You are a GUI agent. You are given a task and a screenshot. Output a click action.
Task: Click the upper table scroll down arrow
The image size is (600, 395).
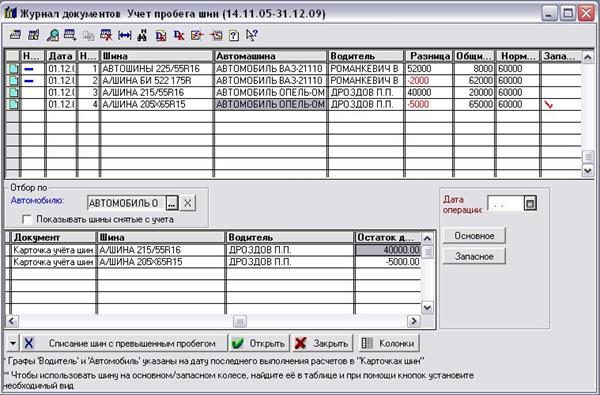[588, 170]
